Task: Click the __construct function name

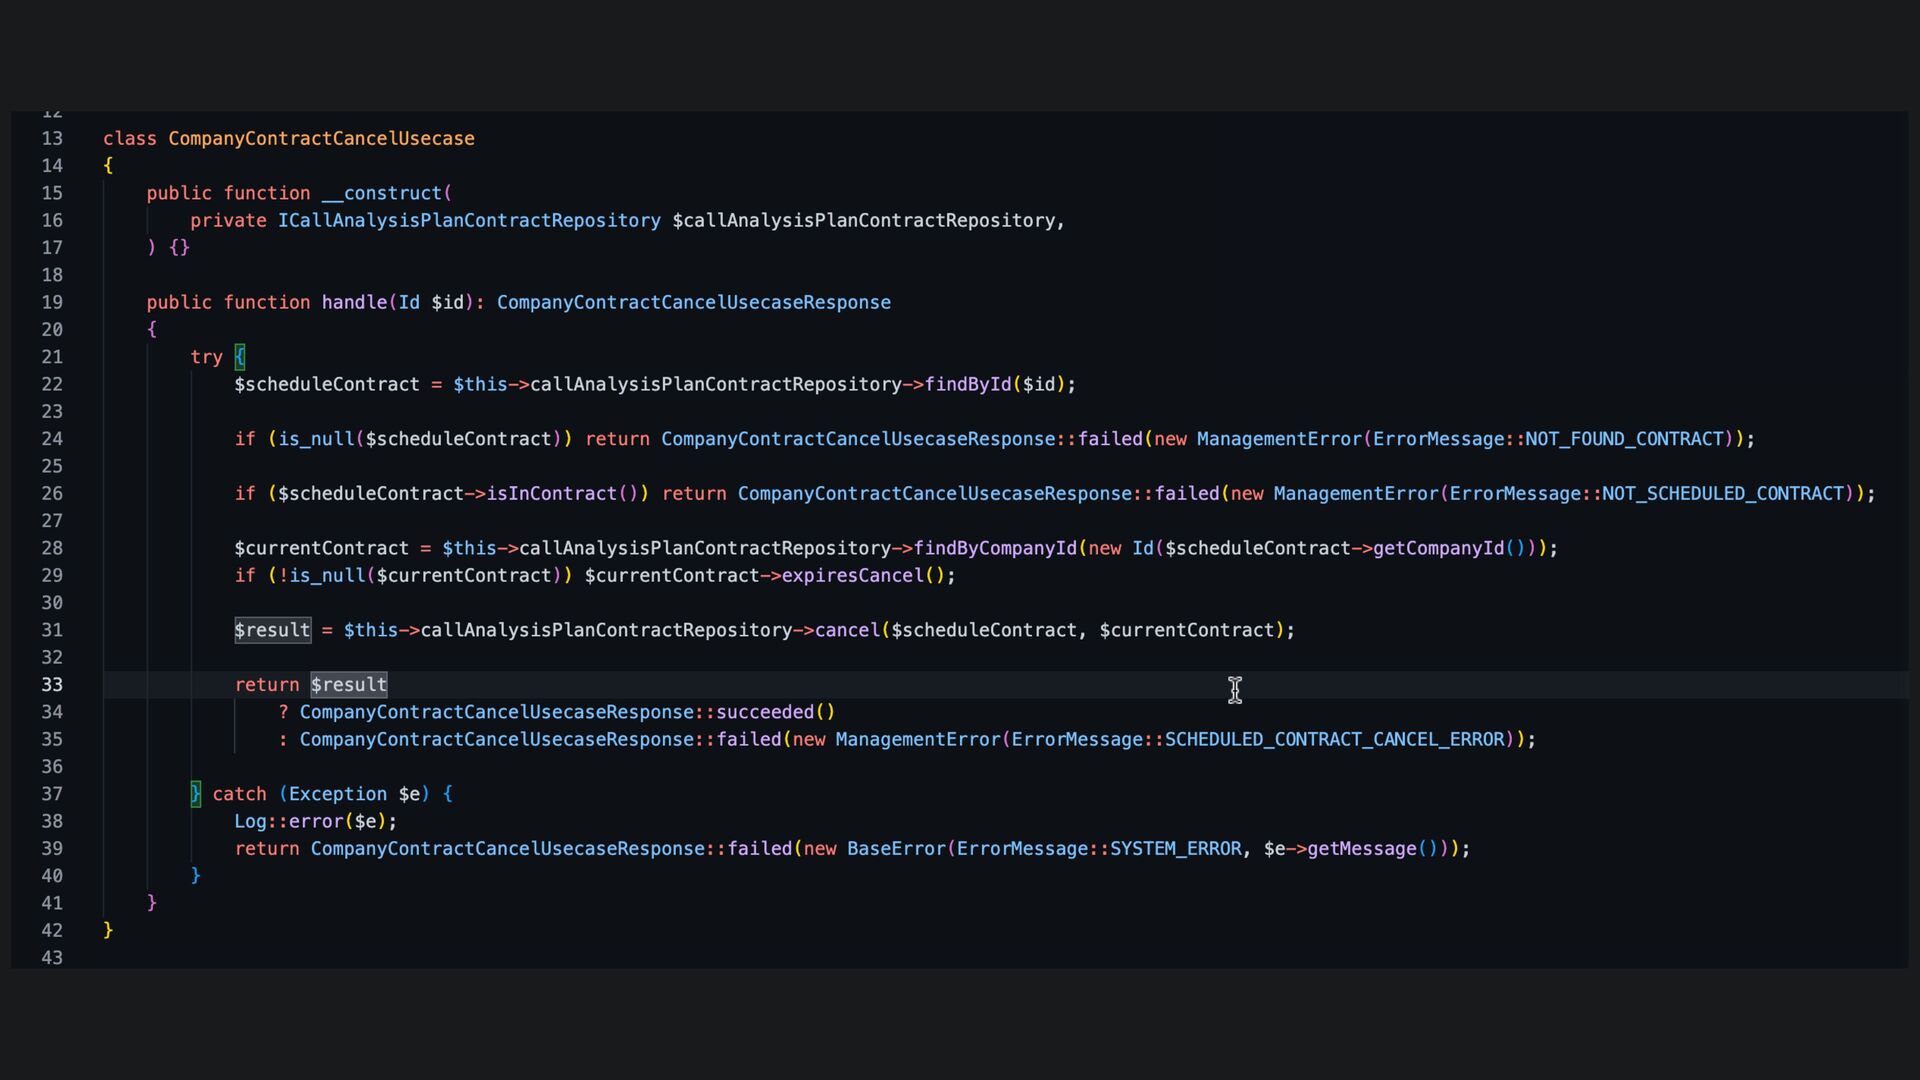Action: pyautogui.click(x=382, y=193)
